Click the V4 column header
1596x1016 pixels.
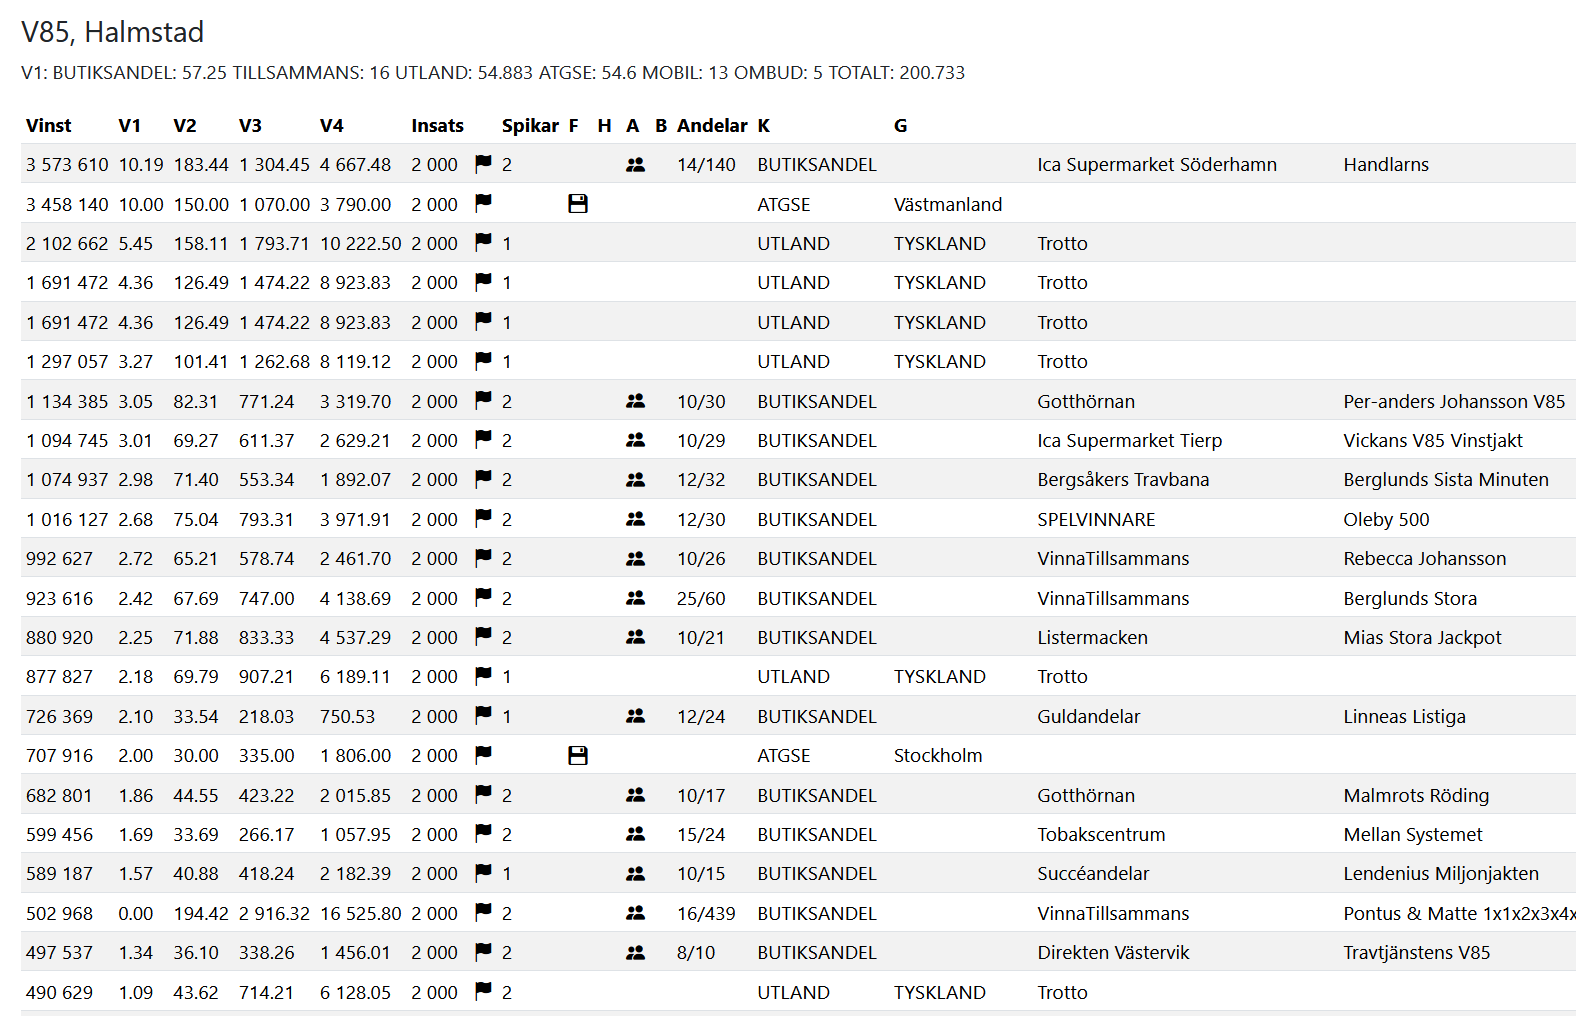point(331,125)
